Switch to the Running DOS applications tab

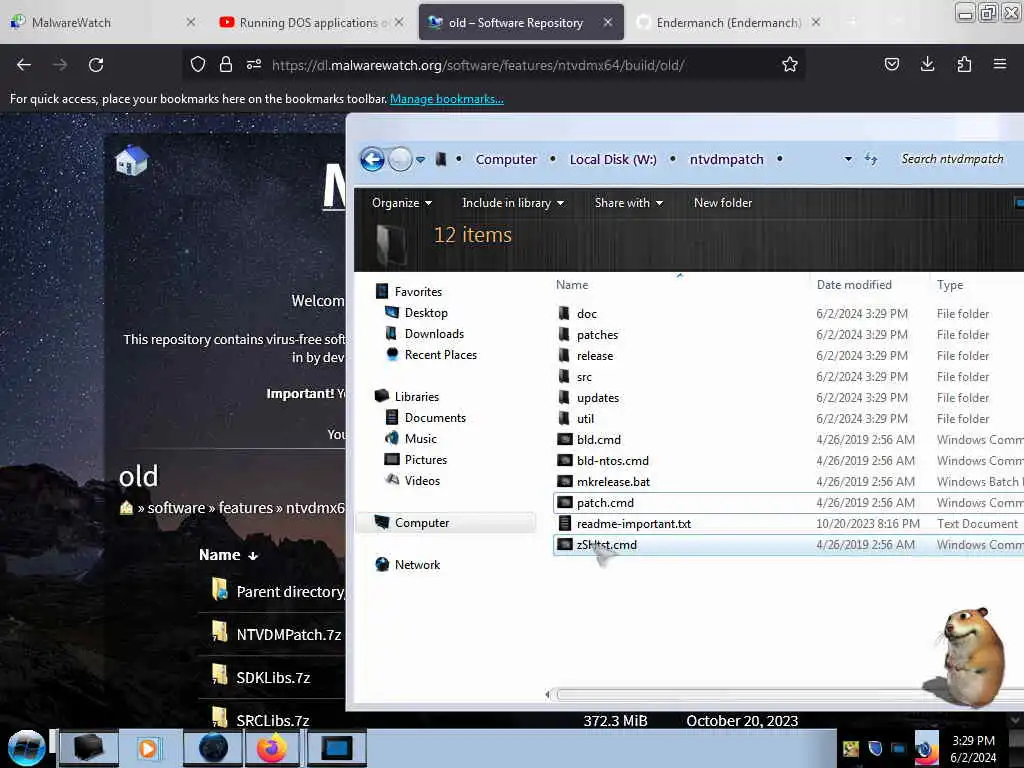pos(308,23)
